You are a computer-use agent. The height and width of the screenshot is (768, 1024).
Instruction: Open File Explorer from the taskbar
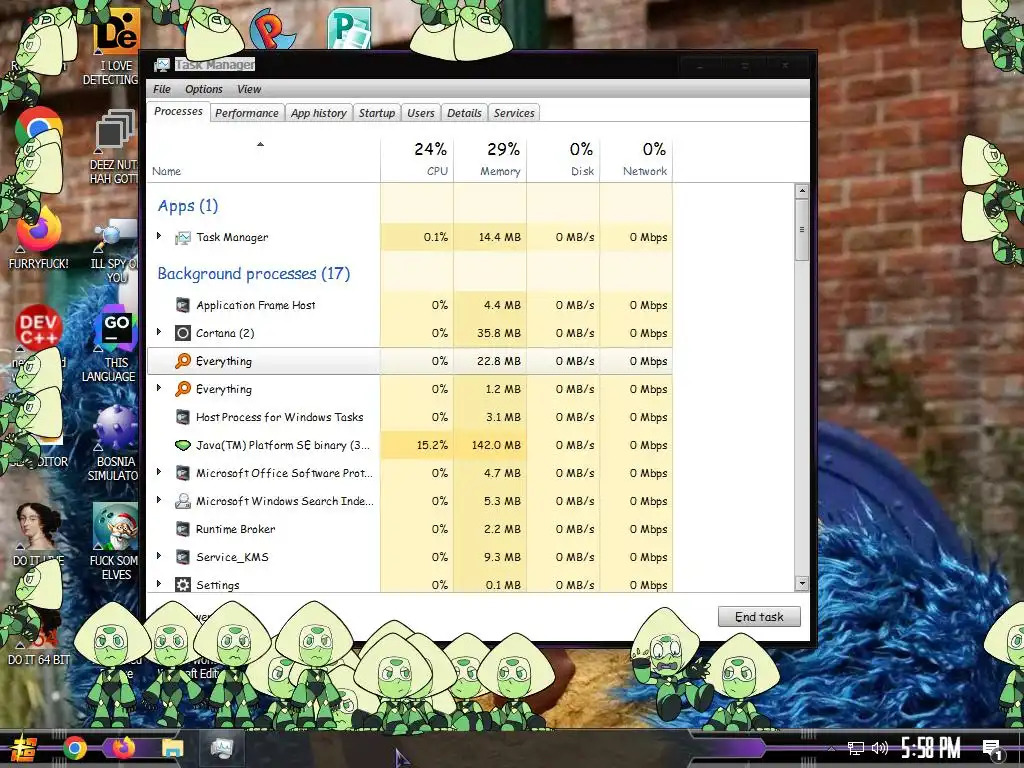173,748
